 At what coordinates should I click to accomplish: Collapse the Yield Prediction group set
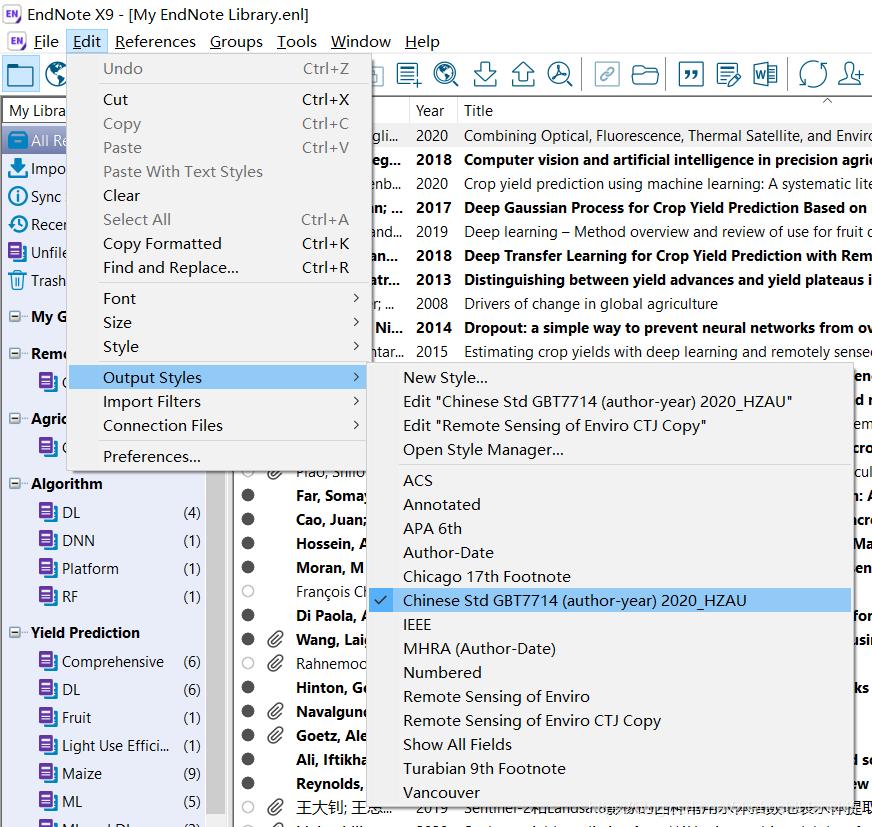pyautogui.click(x=15, y=633)
